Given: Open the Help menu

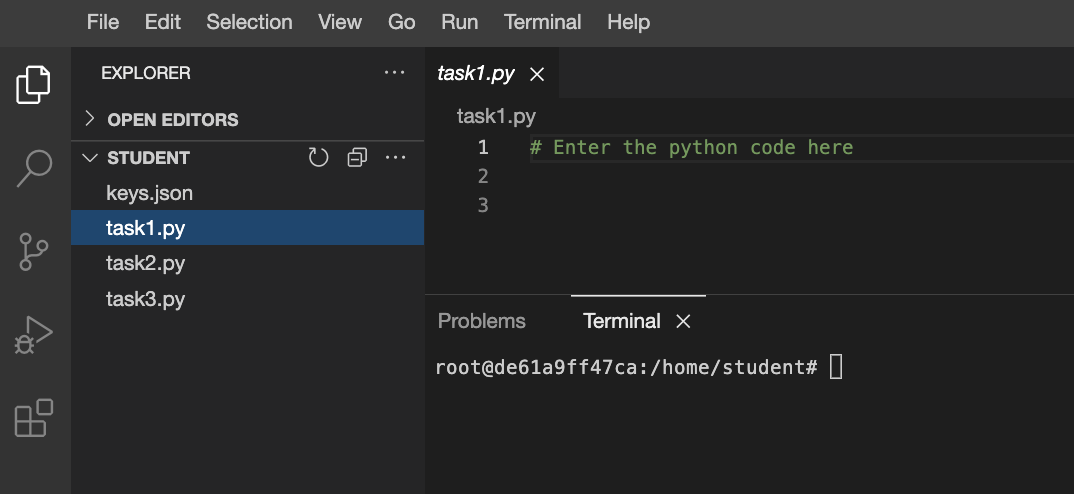Looking at the screenshot, I should click(x=629, y=23).
